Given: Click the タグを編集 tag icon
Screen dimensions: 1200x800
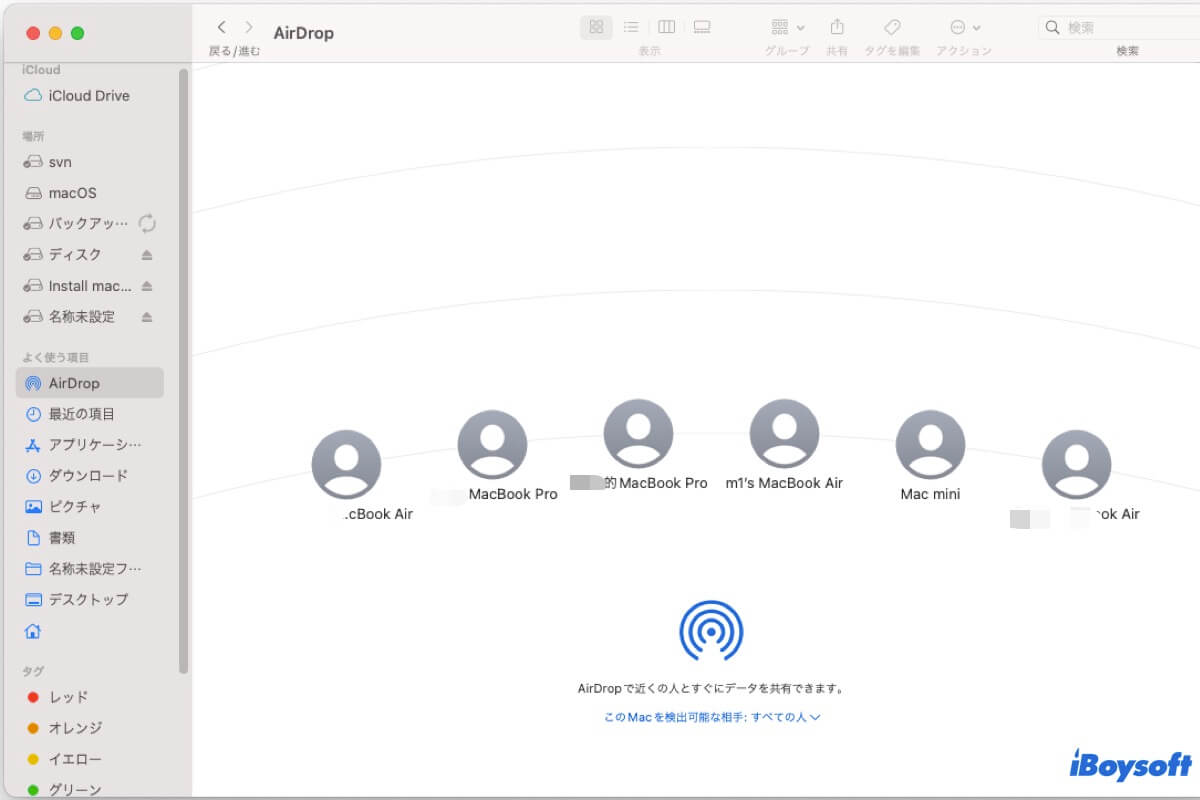Looking at the screenshot, I should 891,27.
